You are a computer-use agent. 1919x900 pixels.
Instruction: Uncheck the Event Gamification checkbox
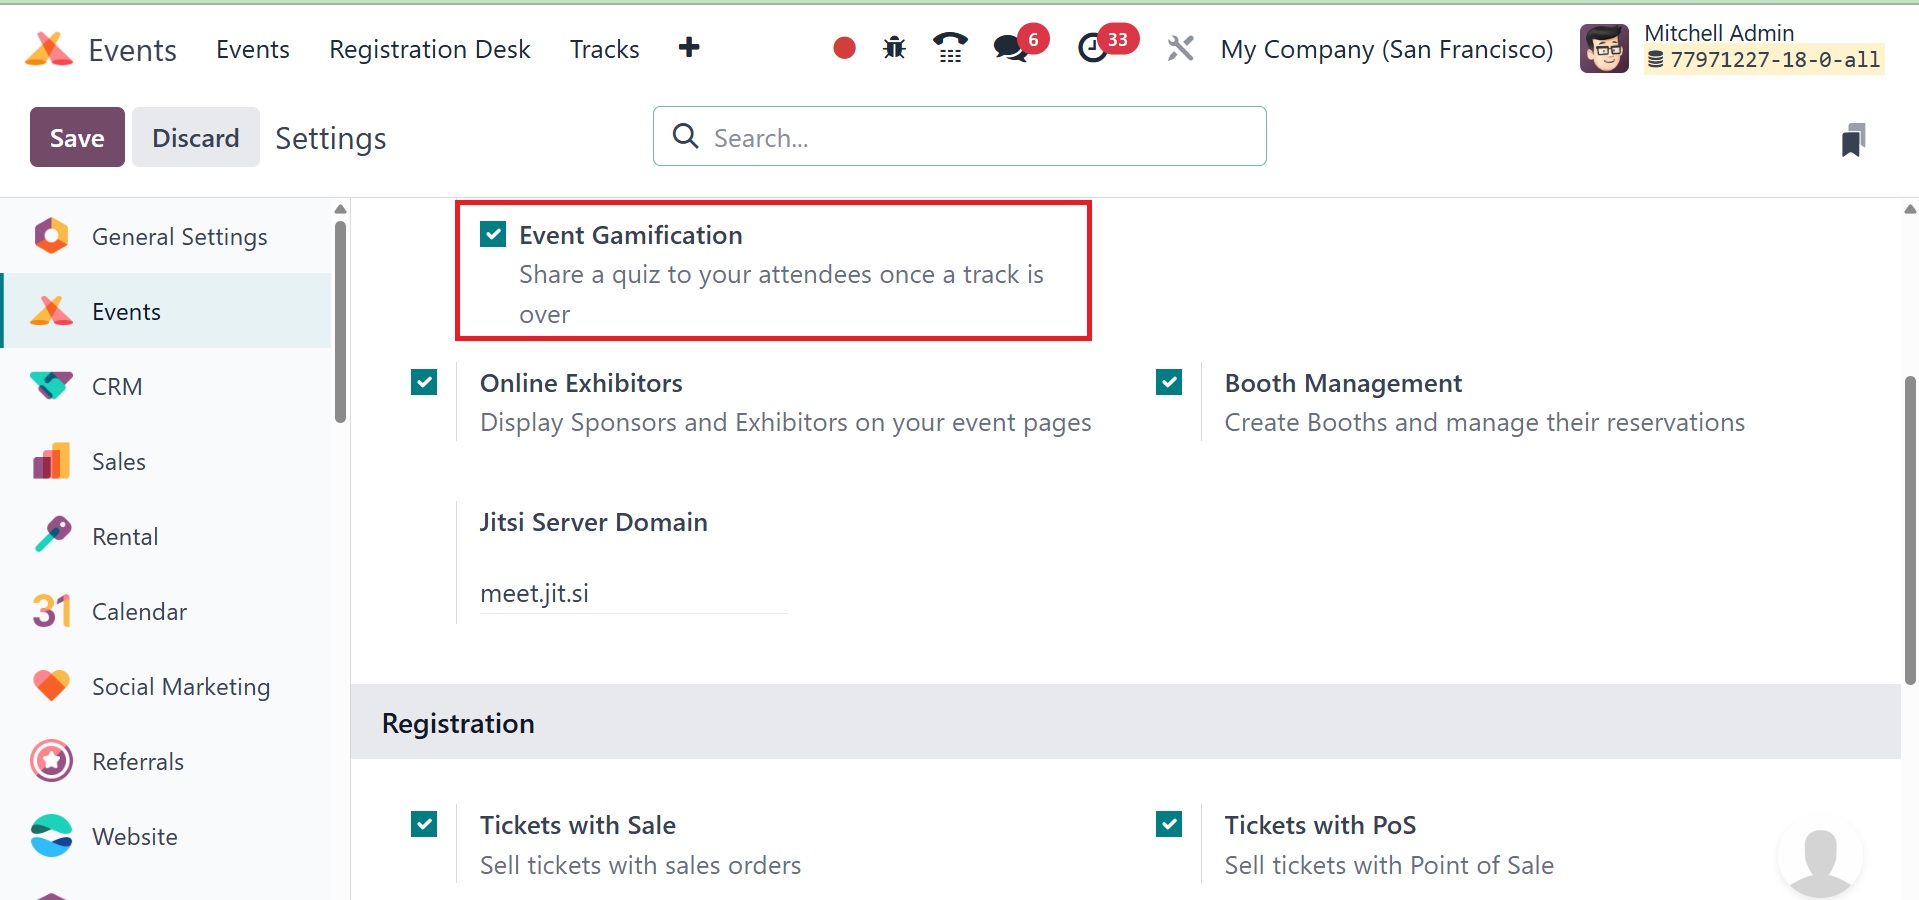pos(493,235)
